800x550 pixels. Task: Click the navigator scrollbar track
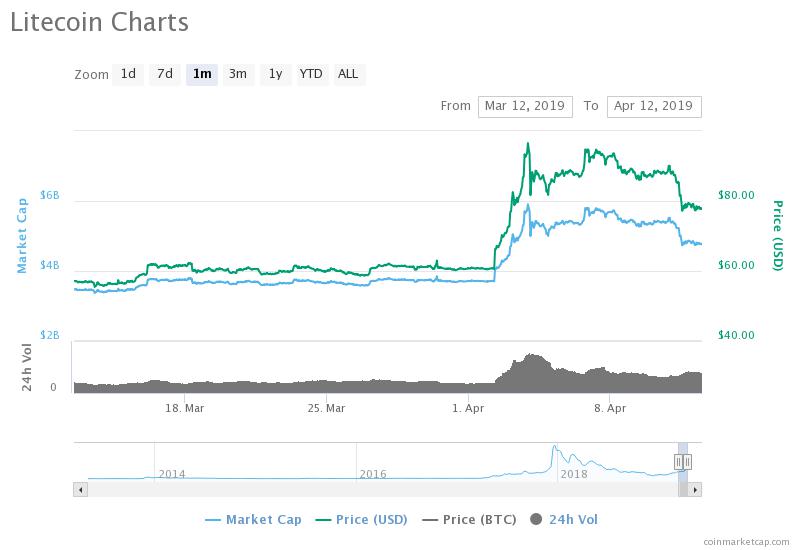(x=380, y=489)
